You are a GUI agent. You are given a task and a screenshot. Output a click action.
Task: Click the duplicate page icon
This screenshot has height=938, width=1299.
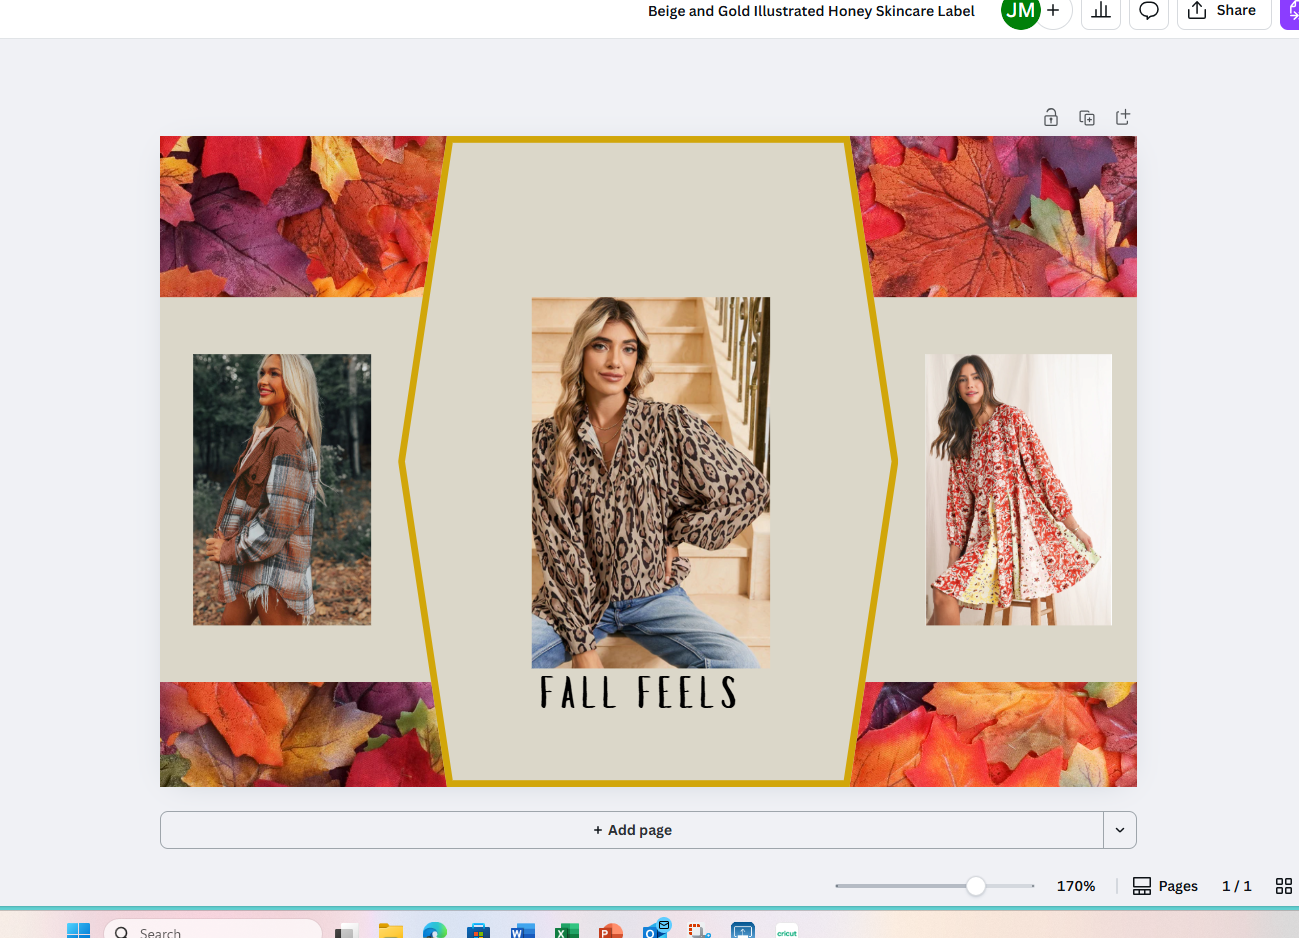tap(1087, 117)
